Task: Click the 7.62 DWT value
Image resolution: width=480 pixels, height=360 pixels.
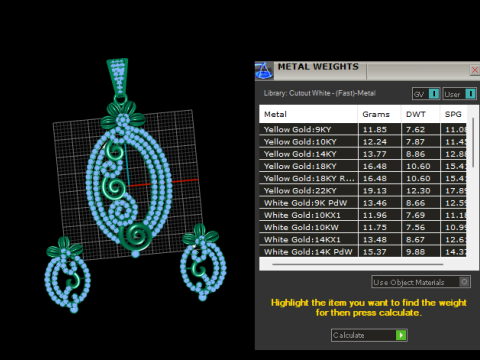Action: click(x=415, y=129)
